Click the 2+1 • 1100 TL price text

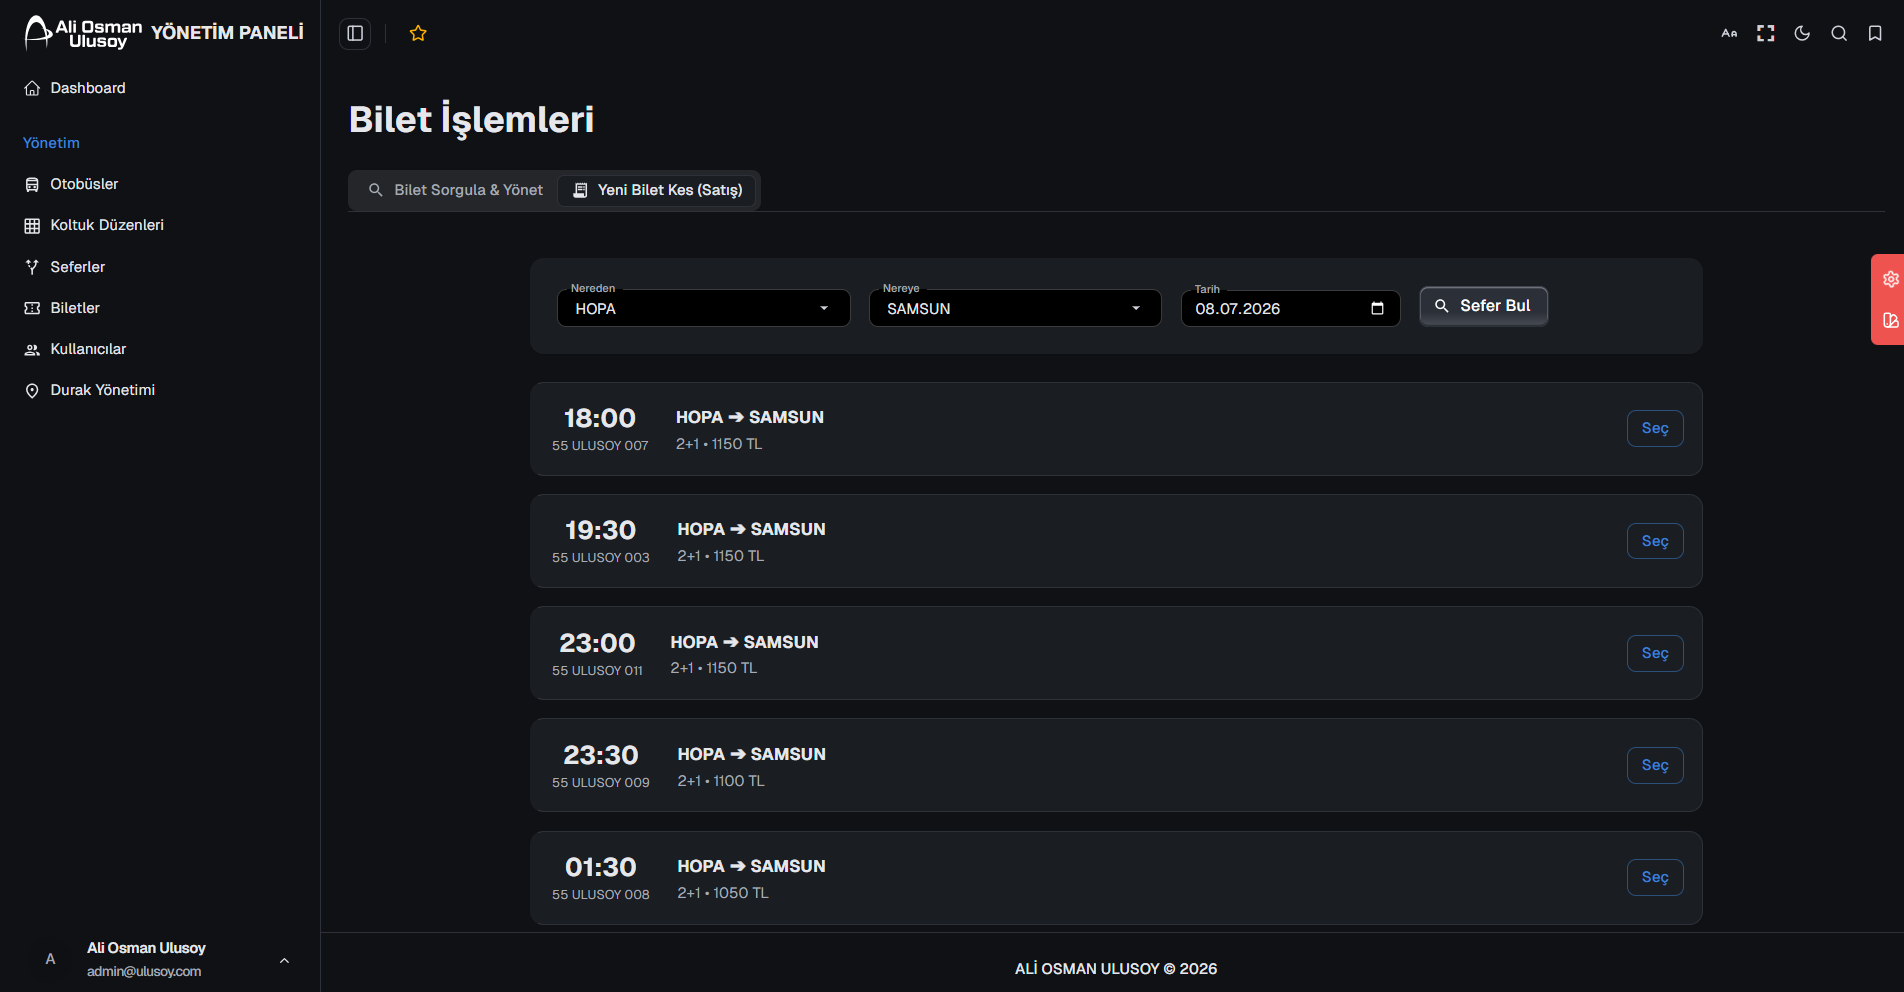point(721,781)
